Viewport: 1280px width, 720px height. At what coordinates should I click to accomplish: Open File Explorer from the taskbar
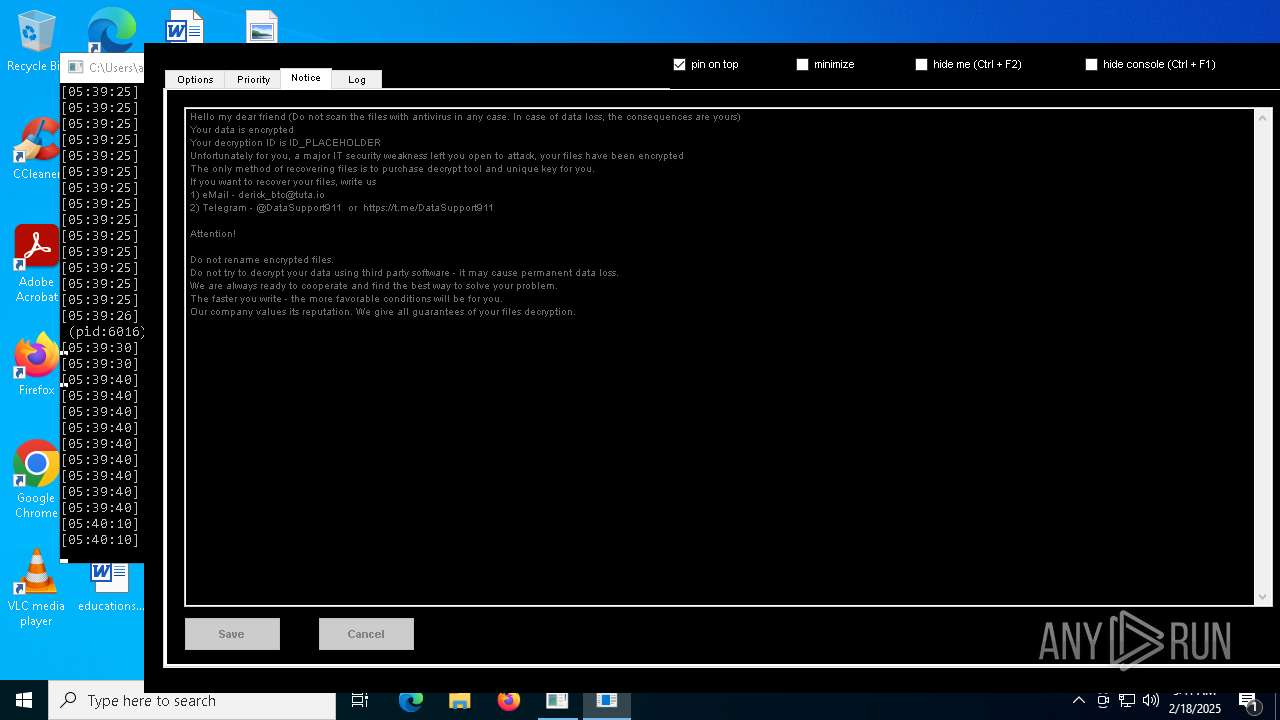(x=459, y=700)
